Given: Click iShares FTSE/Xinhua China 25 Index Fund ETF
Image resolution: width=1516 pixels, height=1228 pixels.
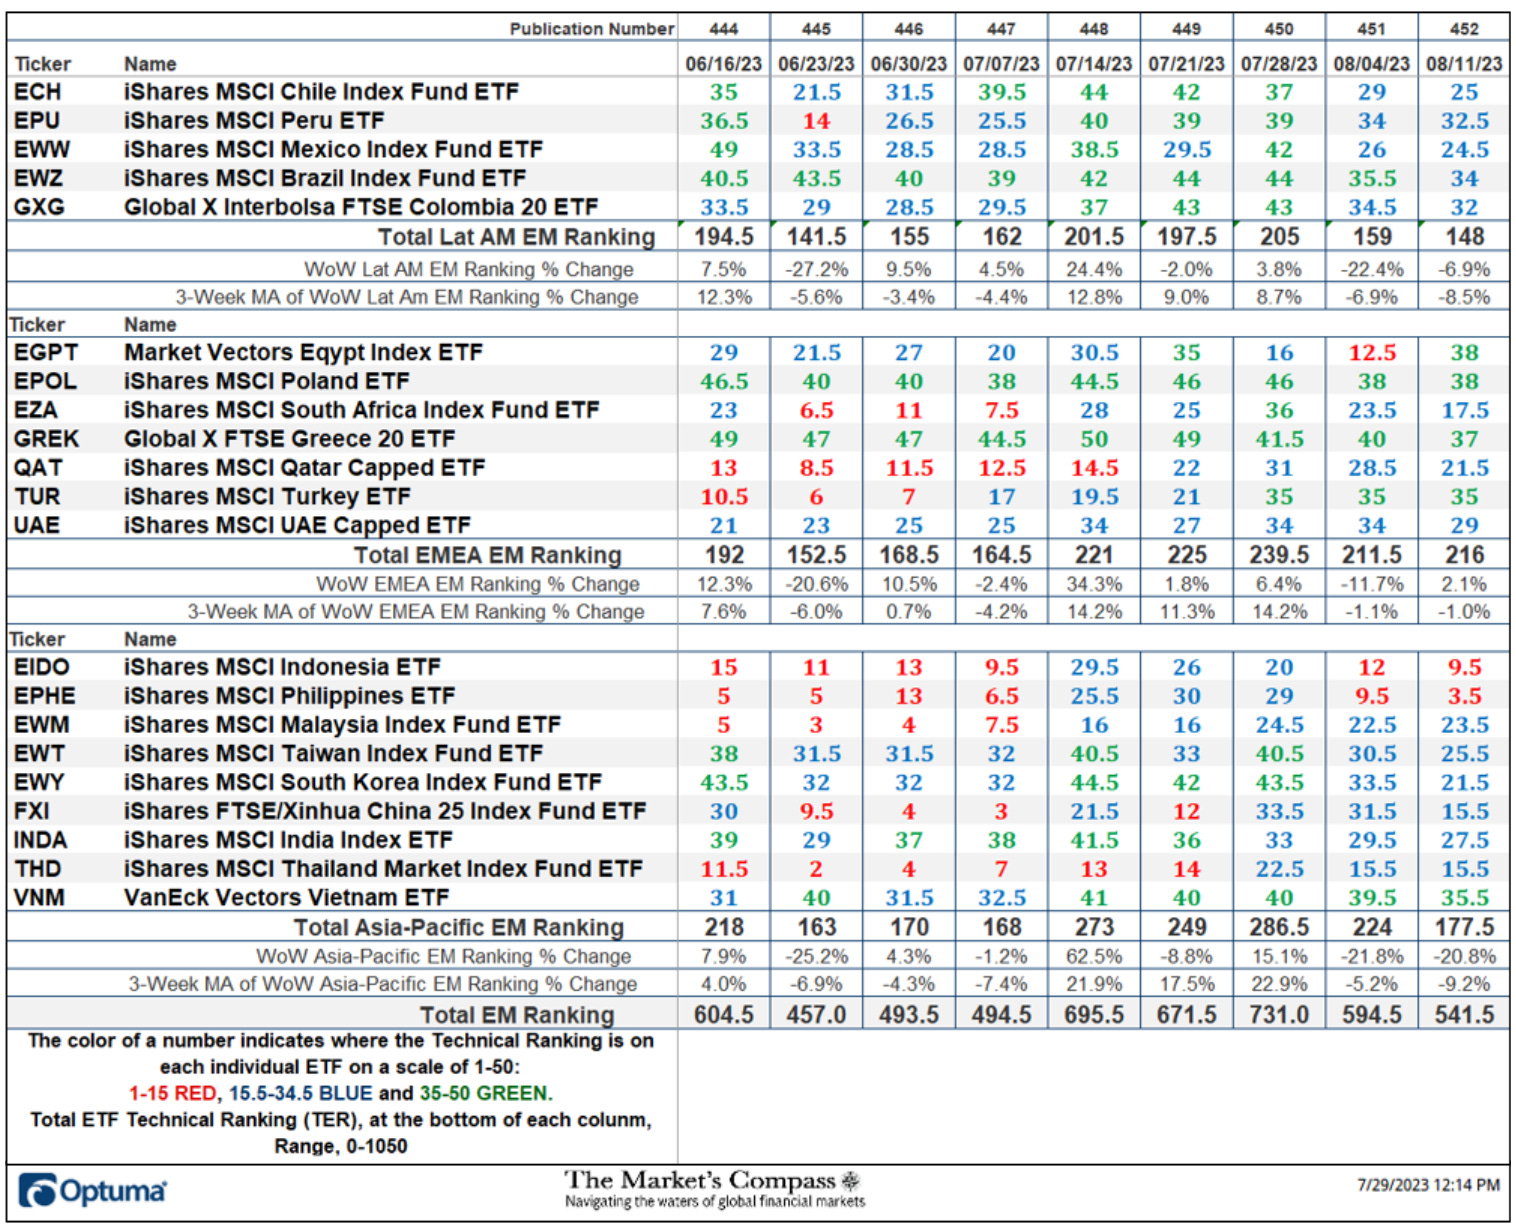Looking at the screenshot, I should point(385,812).
